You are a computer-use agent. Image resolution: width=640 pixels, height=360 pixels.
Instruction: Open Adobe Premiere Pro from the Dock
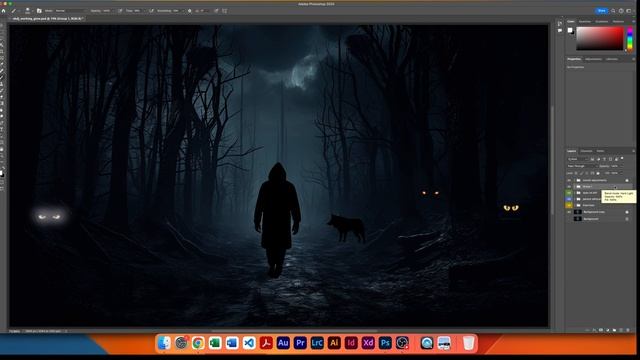click(x=300, y=343)
